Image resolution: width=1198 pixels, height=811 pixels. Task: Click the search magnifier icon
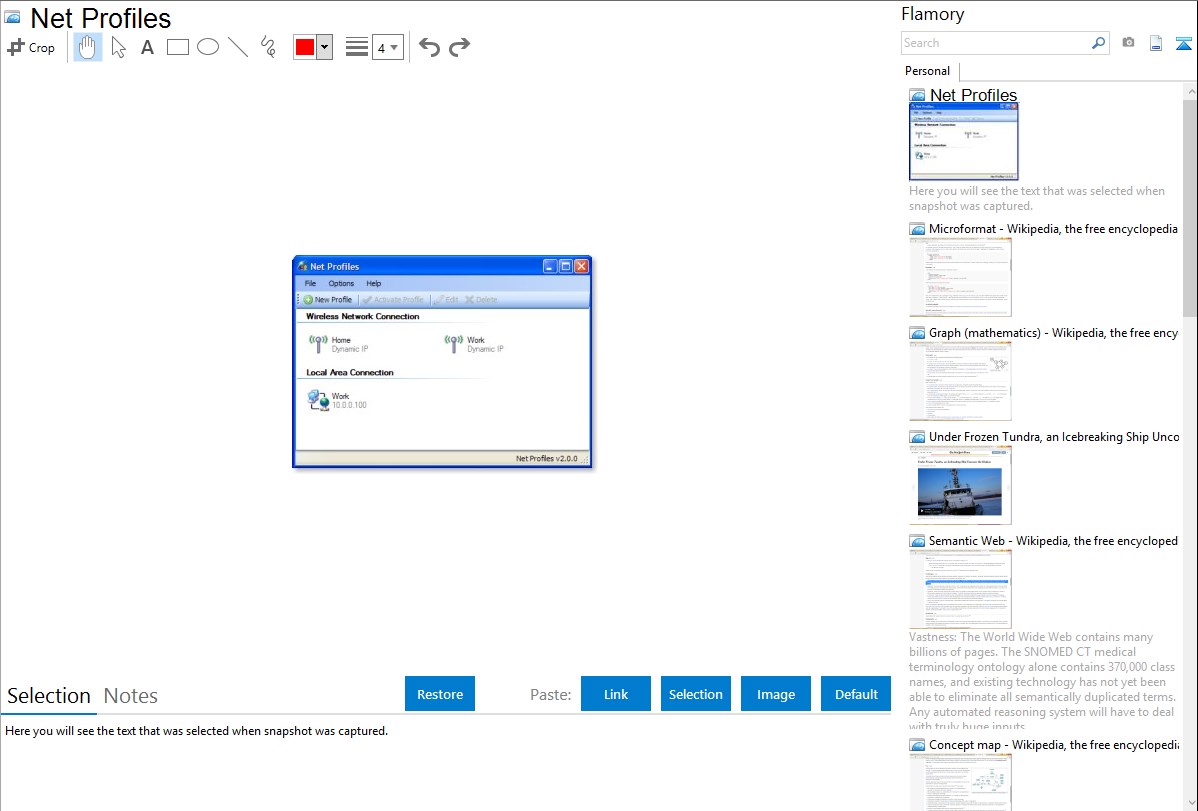click(1099, 43)
